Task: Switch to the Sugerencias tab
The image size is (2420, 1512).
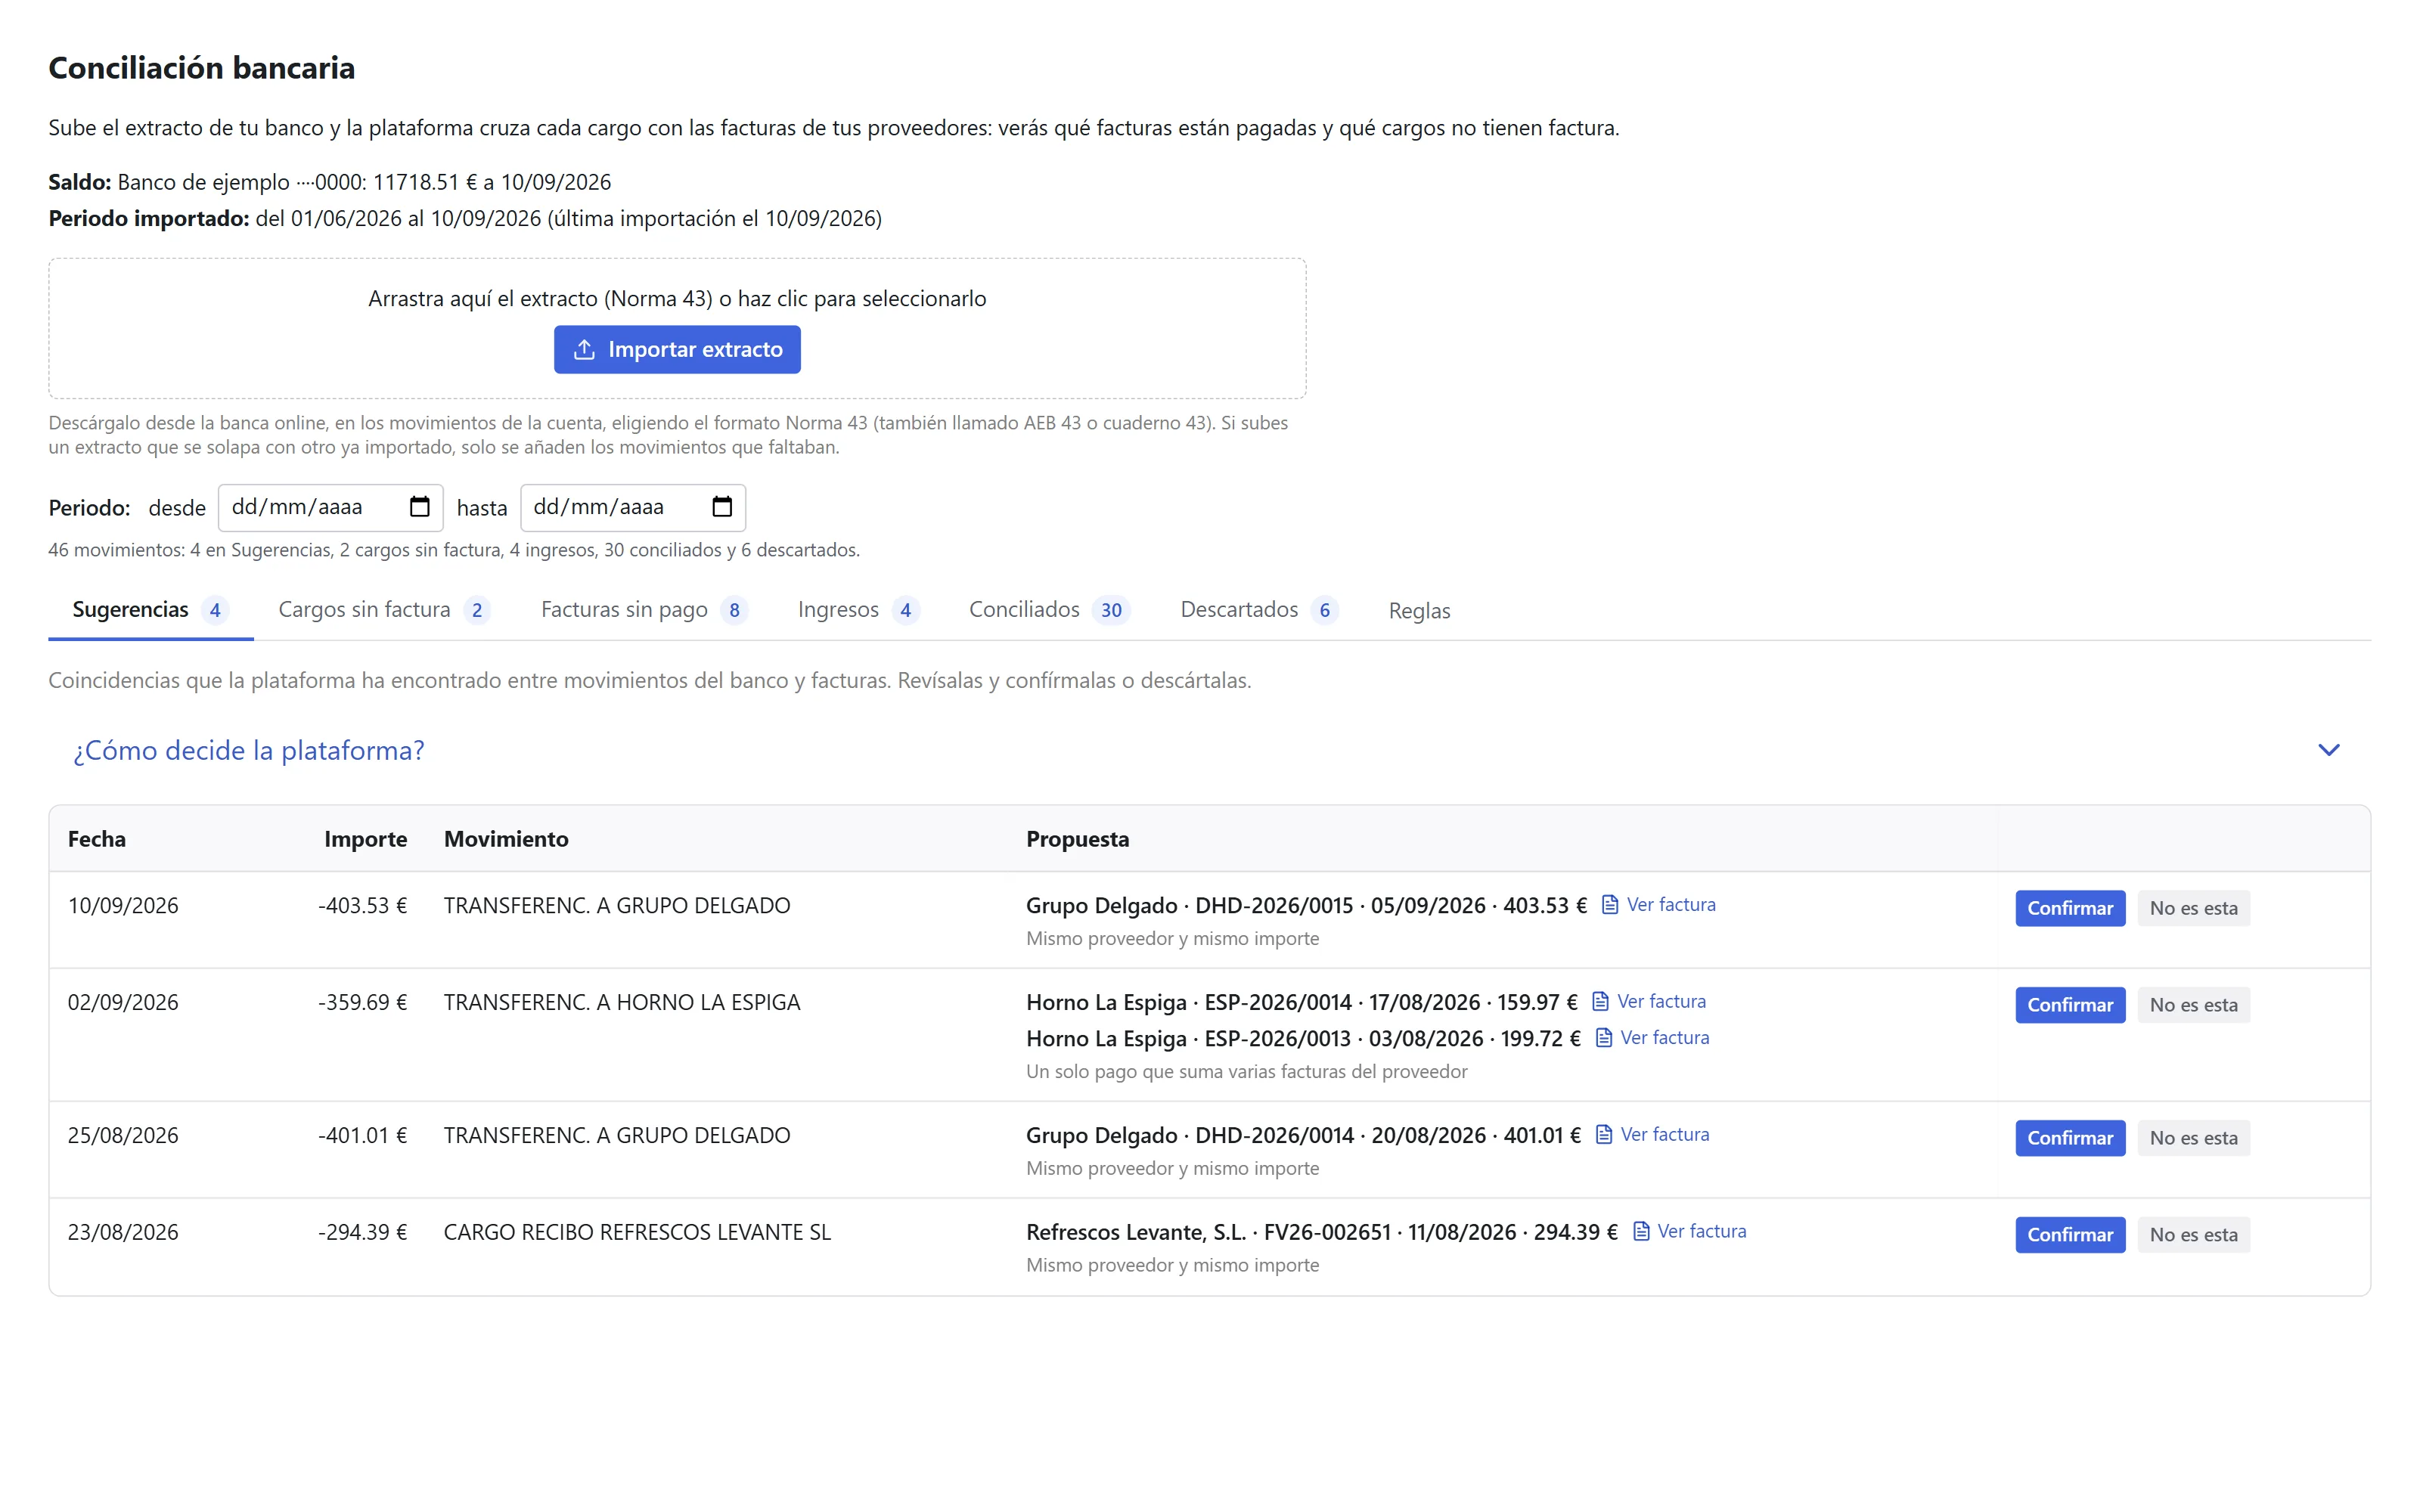Action: [151, 610]
